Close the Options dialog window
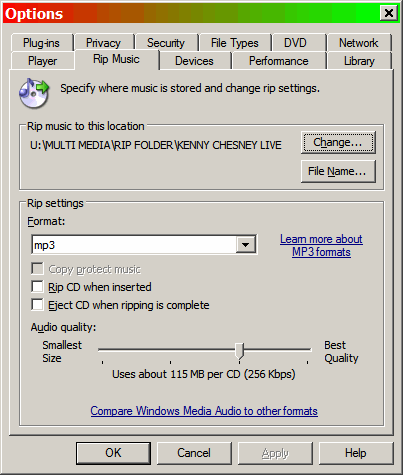Screen dimensions: 403x475 389,13
